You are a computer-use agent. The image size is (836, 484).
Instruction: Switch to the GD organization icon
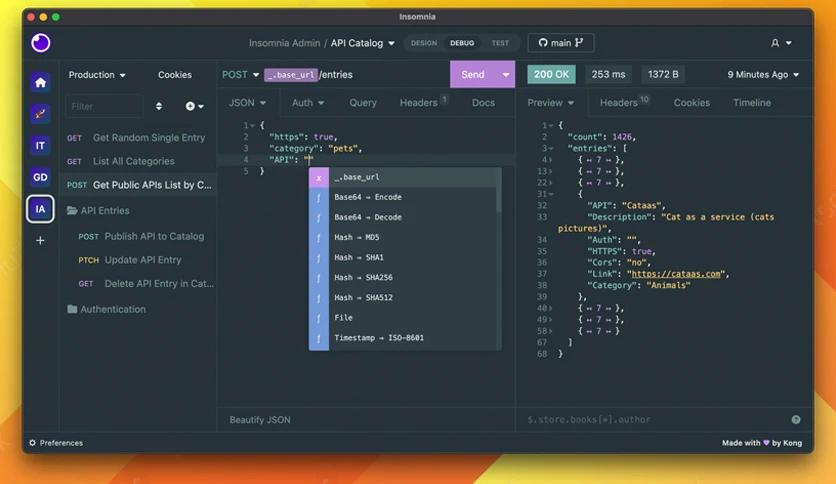(41, 177)
